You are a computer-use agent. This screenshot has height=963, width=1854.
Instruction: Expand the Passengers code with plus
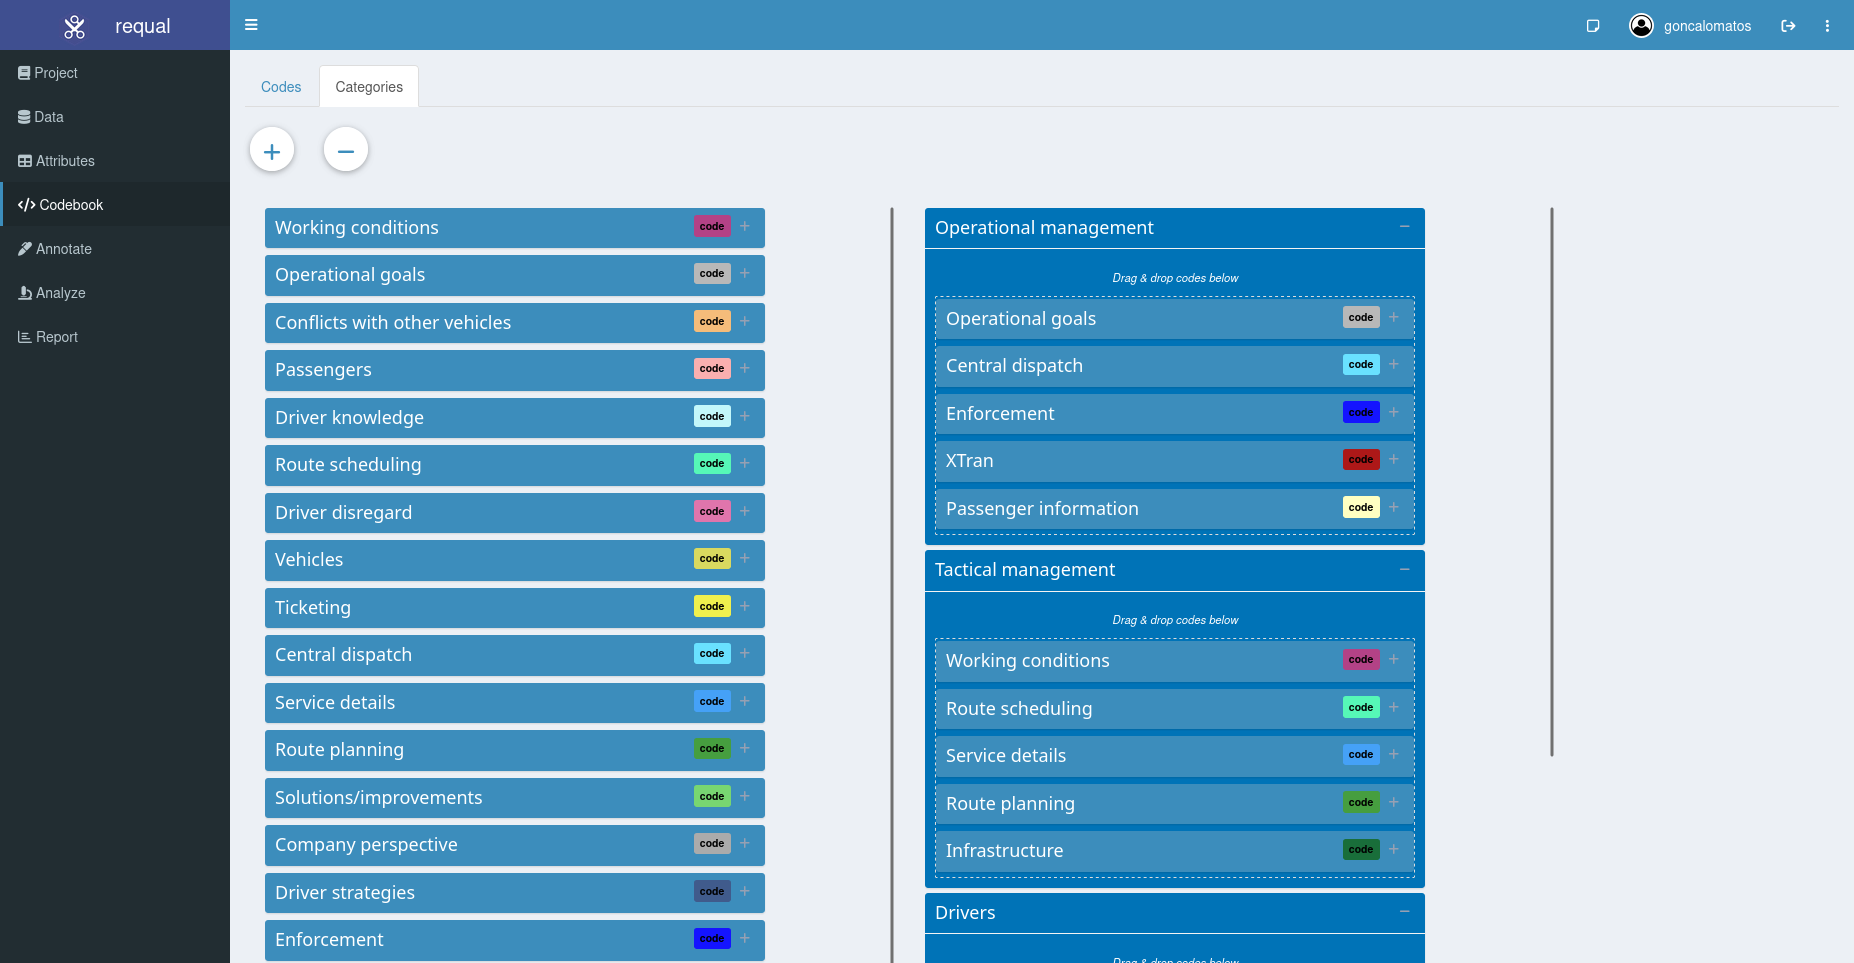point(745,369)
